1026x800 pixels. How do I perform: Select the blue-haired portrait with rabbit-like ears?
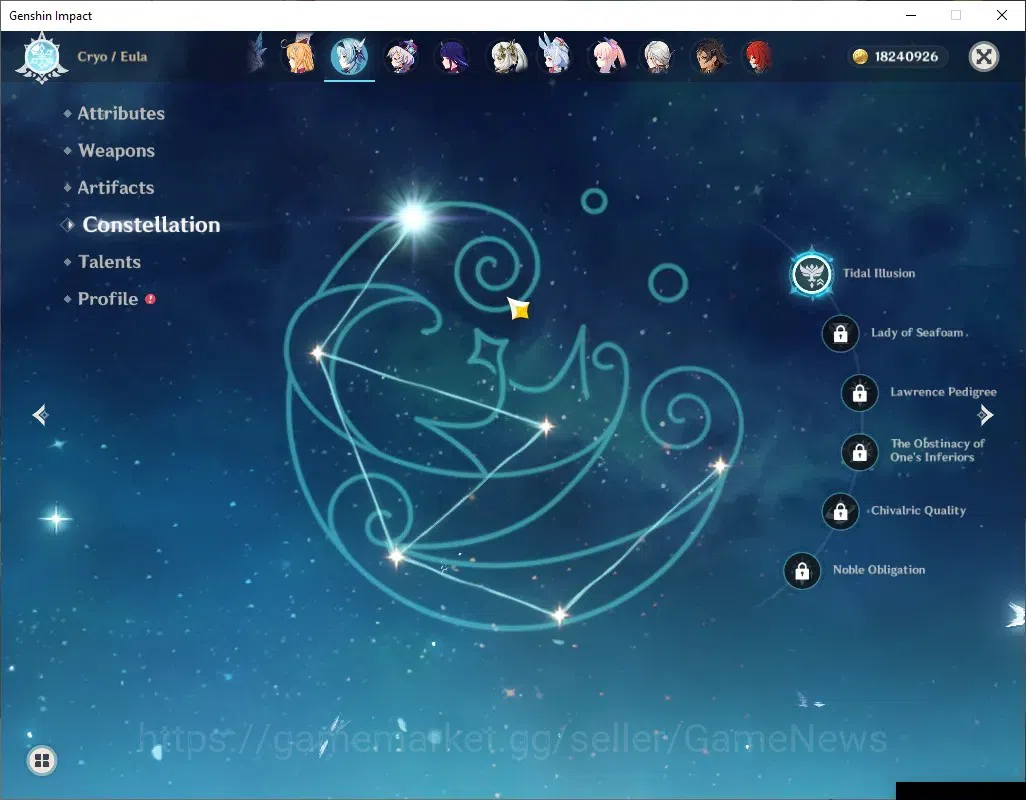556,55
